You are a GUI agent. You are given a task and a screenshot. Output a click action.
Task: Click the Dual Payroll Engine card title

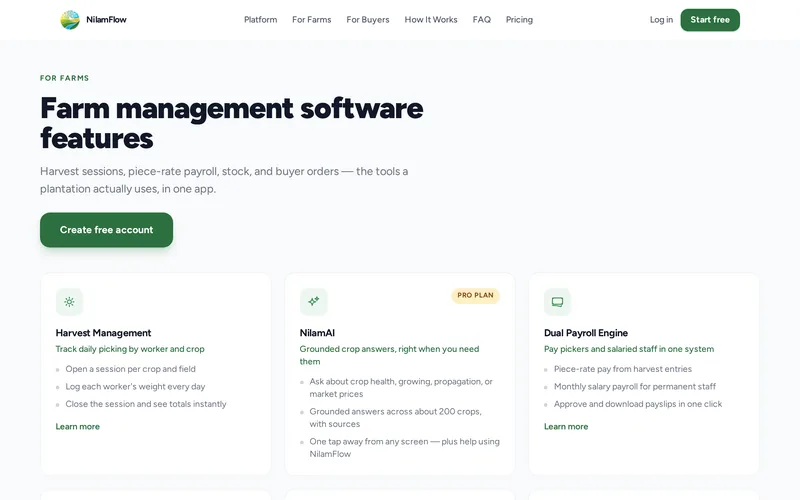tap(586, 333)
